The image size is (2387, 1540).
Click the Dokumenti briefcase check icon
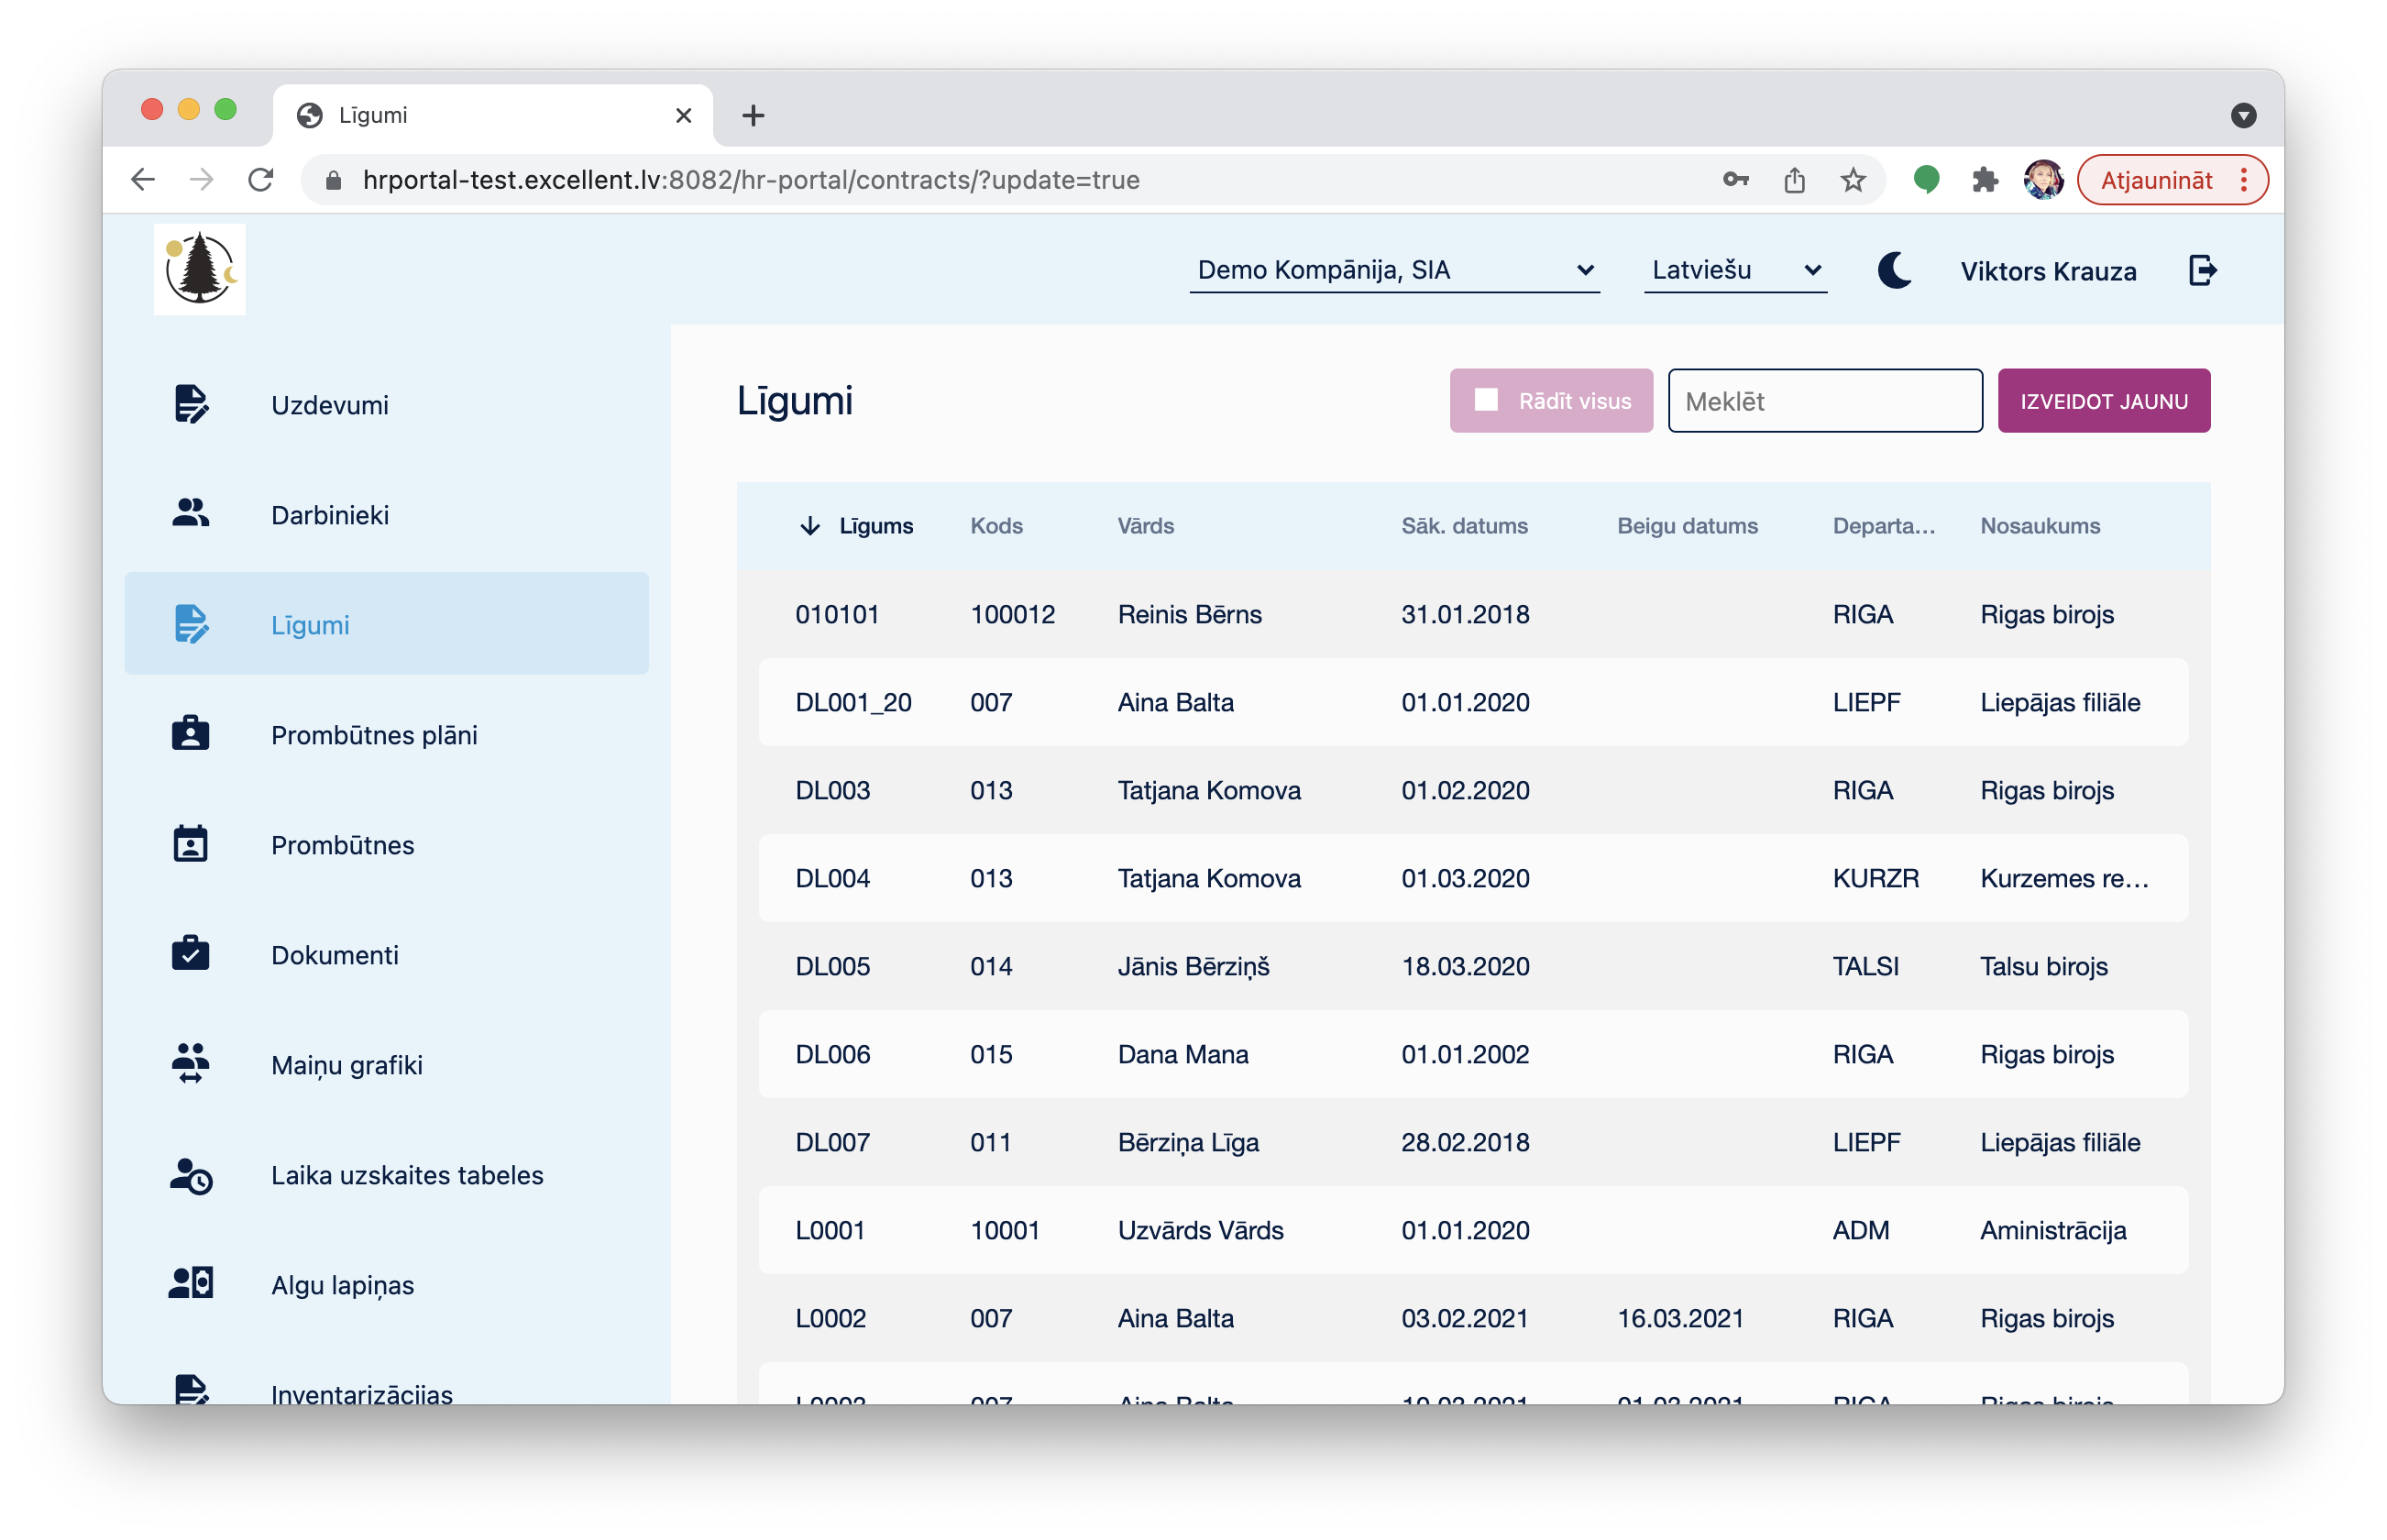(x=190, y=954)
